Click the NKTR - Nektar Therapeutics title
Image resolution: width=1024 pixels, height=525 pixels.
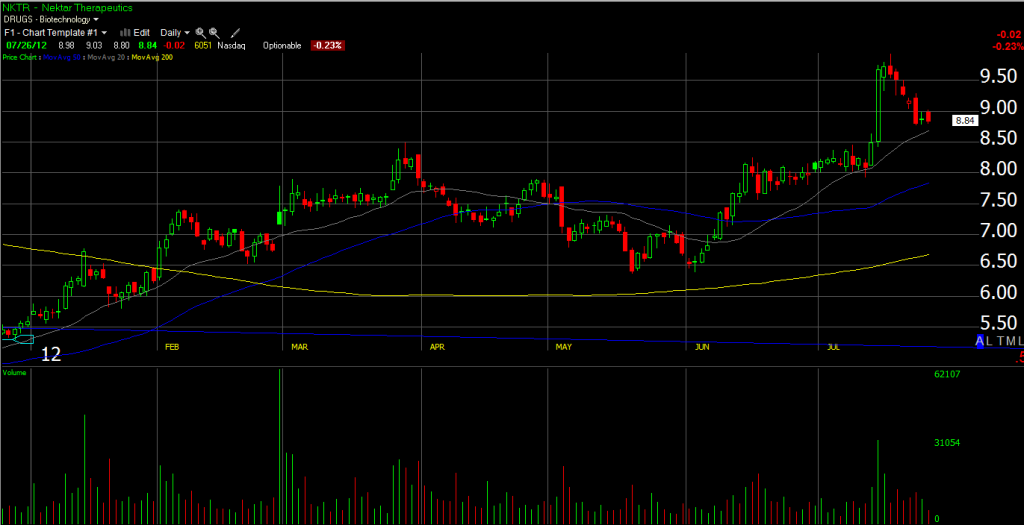(x=67, y=7)
